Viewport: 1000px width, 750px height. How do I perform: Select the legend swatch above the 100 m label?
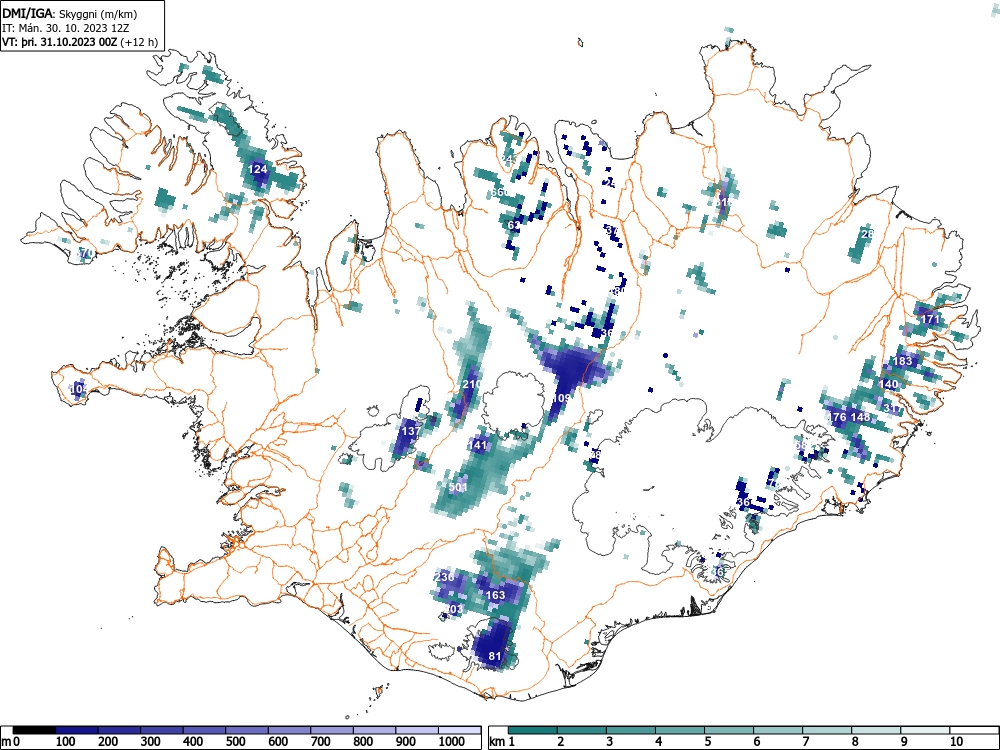(x=77, y=730)
